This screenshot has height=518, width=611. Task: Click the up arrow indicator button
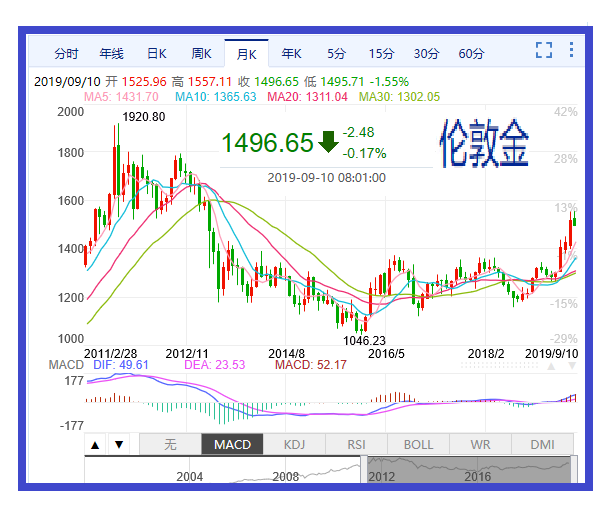[x=95, y=444]
